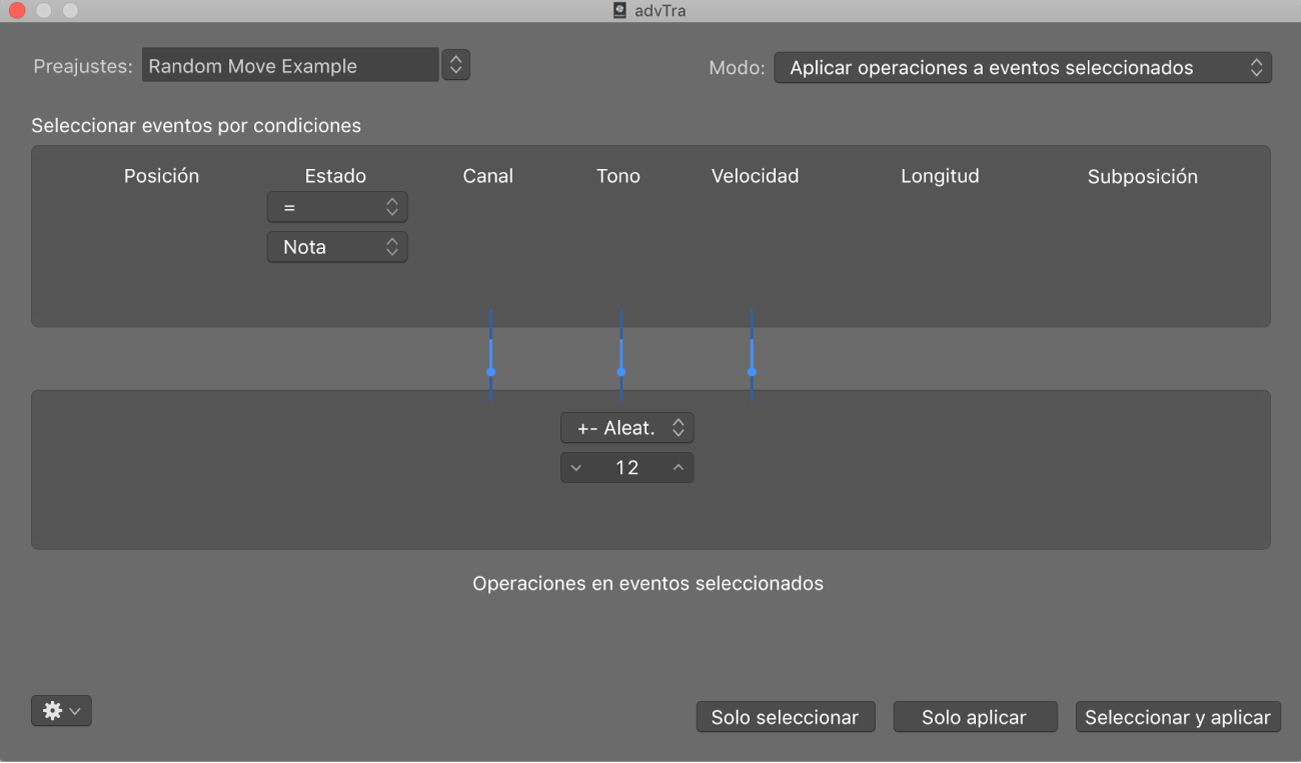Toggle the Canal condition-to-operation connection line
Viewport: 1301px width, 763px height.
tap(490, 370)
